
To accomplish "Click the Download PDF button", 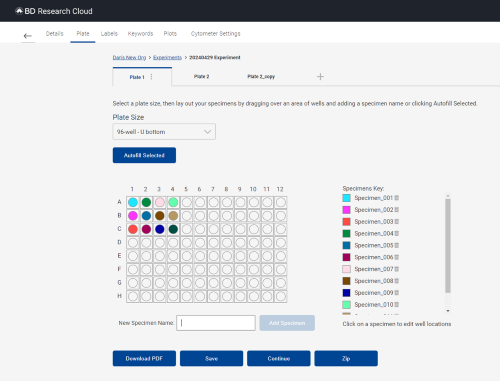I will pos(144,358).
